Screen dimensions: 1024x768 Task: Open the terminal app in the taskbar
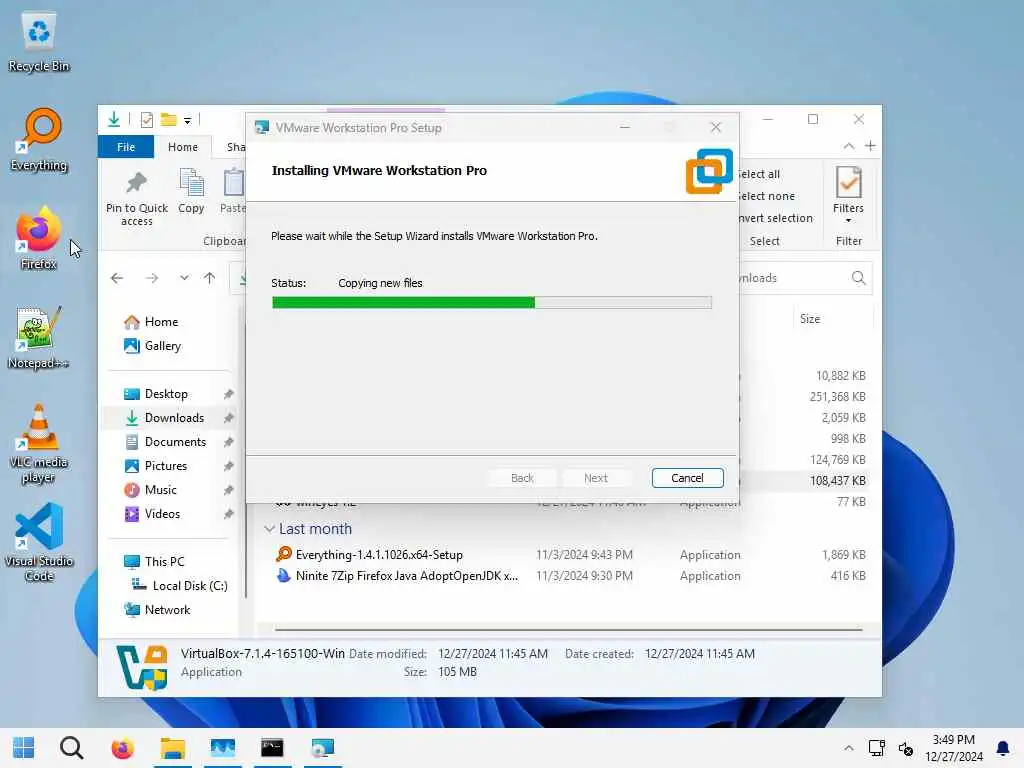(272, 748)
